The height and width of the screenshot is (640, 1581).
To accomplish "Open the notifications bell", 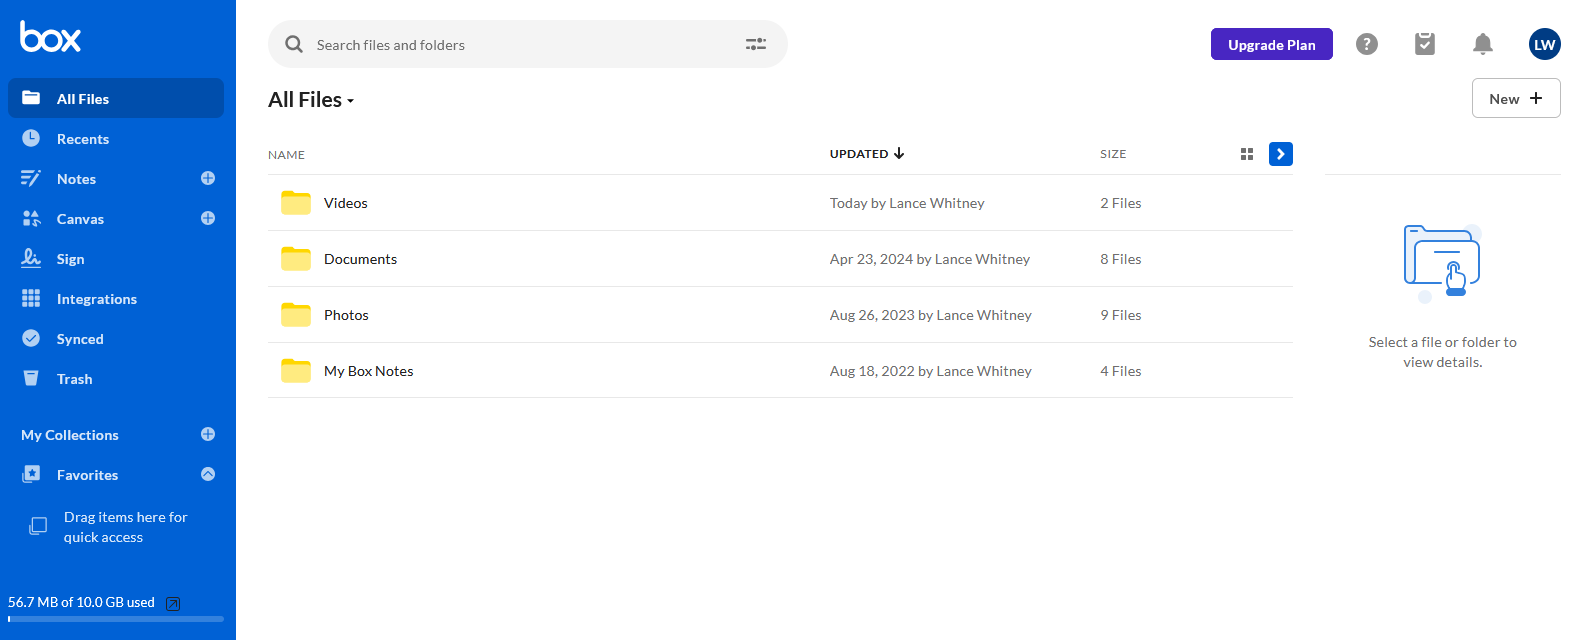I will (x=1483, y=44).
